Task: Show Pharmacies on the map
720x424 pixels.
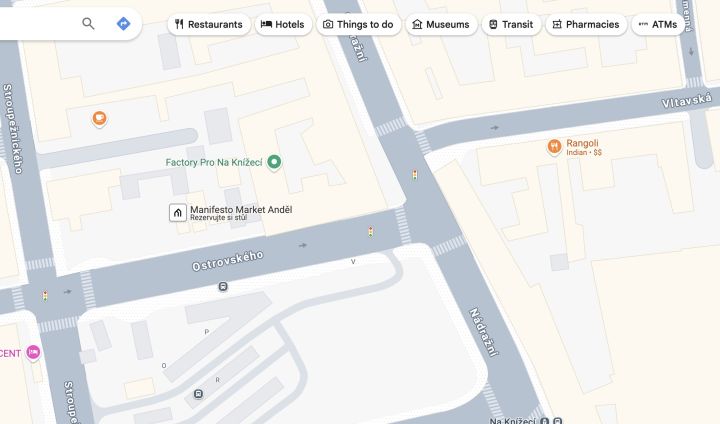Action: (x=586, y=24)
